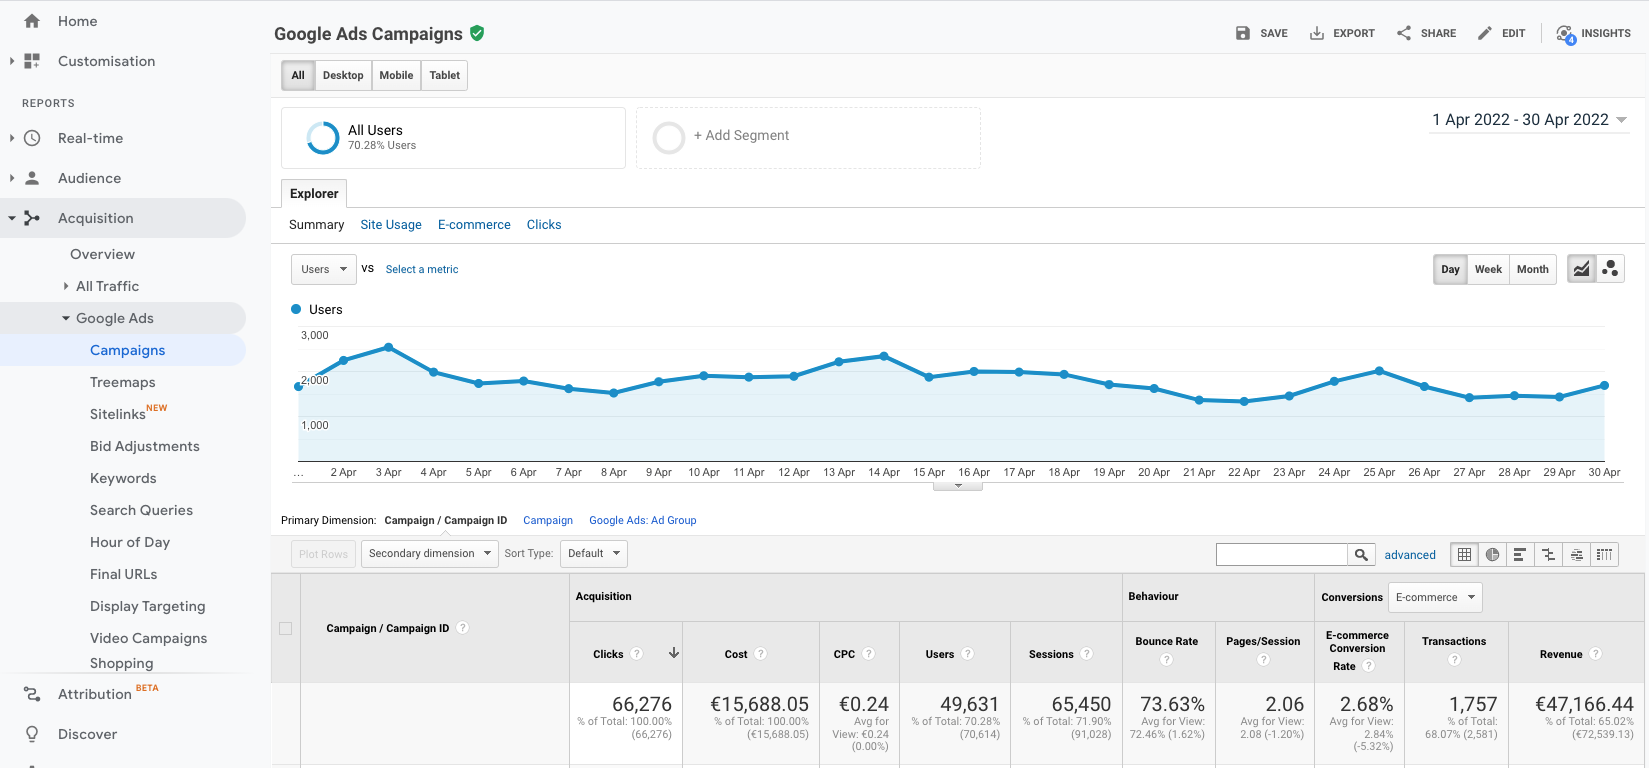Screen dimensions: 1649x768
Task: Set primary dimension to Campaign
Action: click(x=548, y=520)
